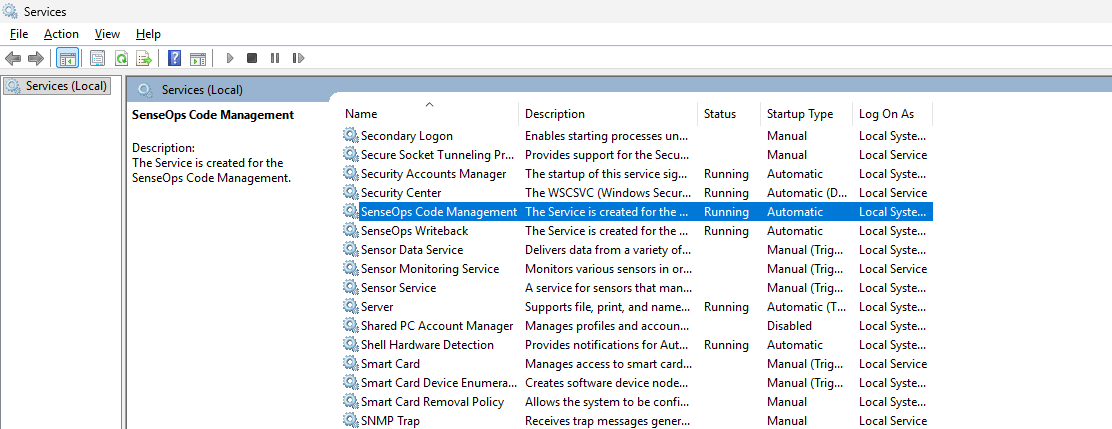Select the Secondary Logon service name

[x=406, y=135]
